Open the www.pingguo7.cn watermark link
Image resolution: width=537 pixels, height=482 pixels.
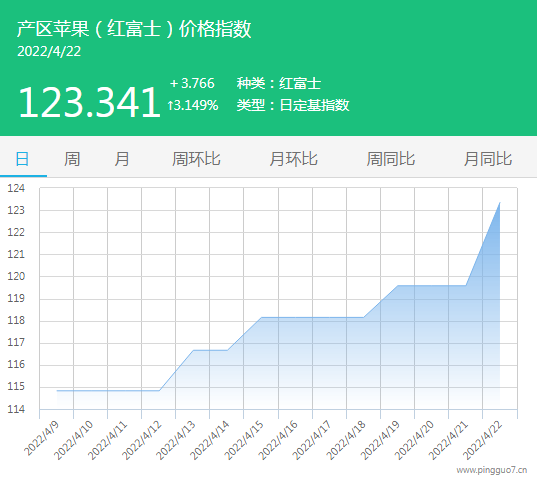click(x=491, y=470)
